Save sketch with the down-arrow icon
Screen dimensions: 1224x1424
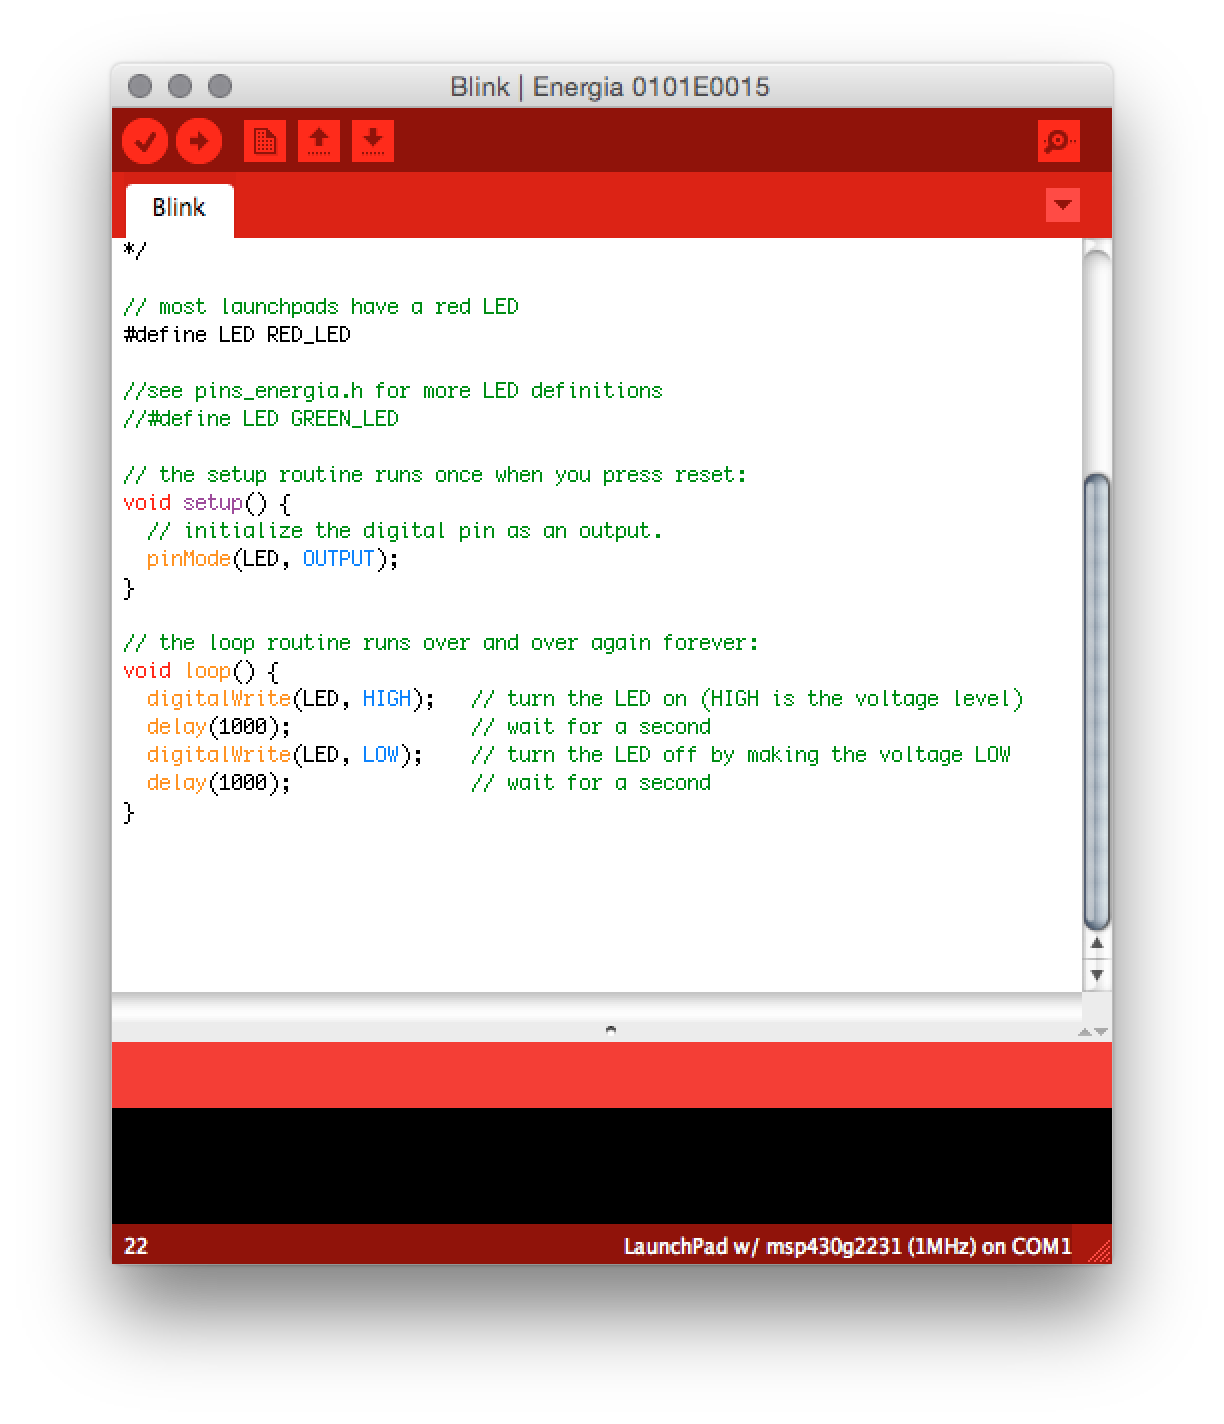click(x=373, y=141)
